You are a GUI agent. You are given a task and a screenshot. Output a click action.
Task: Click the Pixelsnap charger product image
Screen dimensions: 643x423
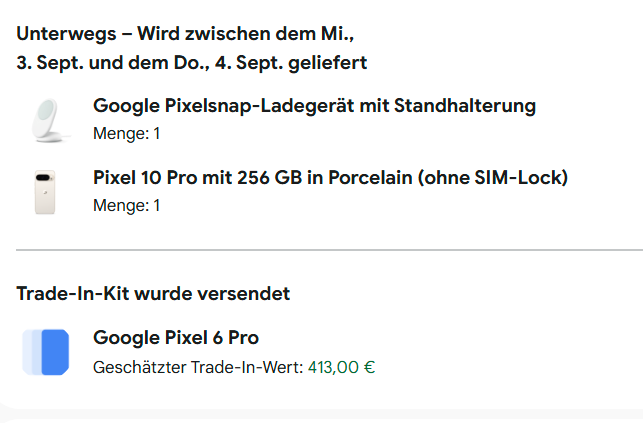pos(46,118)
